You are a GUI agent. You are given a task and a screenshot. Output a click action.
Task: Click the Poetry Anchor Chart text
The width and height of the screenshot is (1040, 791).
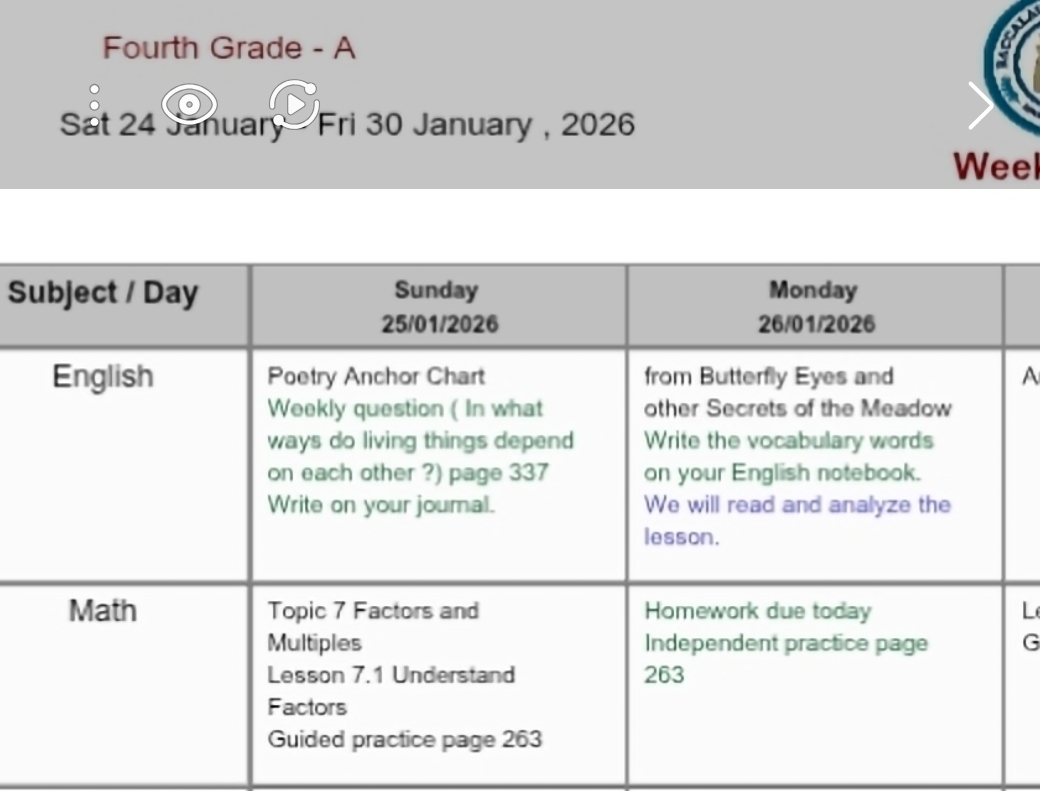(x=376, y=377)
